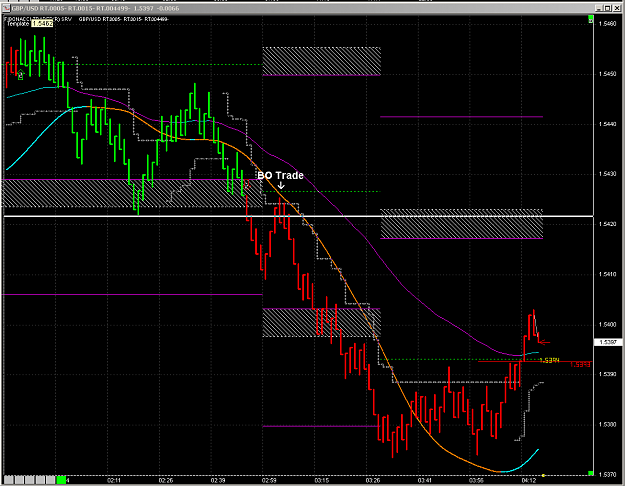Click the 04:12 time axis label
This screenshot has height=486, width=625.
(529, 480)
